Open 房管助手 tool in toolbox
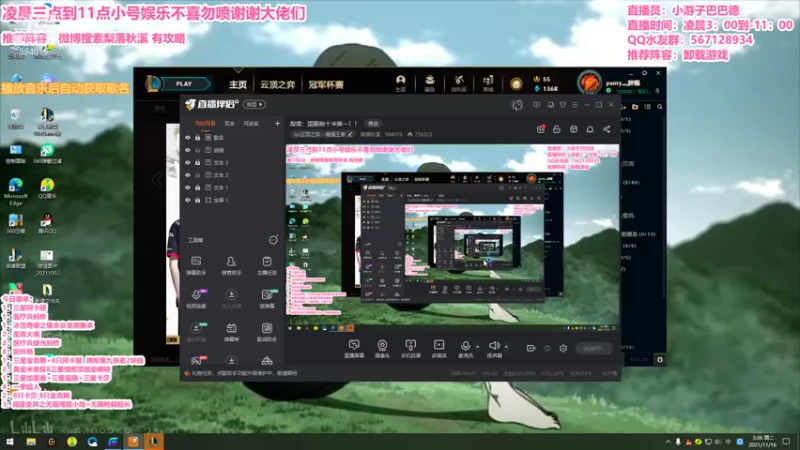This screenshot has width=800, height=450. 231,266
